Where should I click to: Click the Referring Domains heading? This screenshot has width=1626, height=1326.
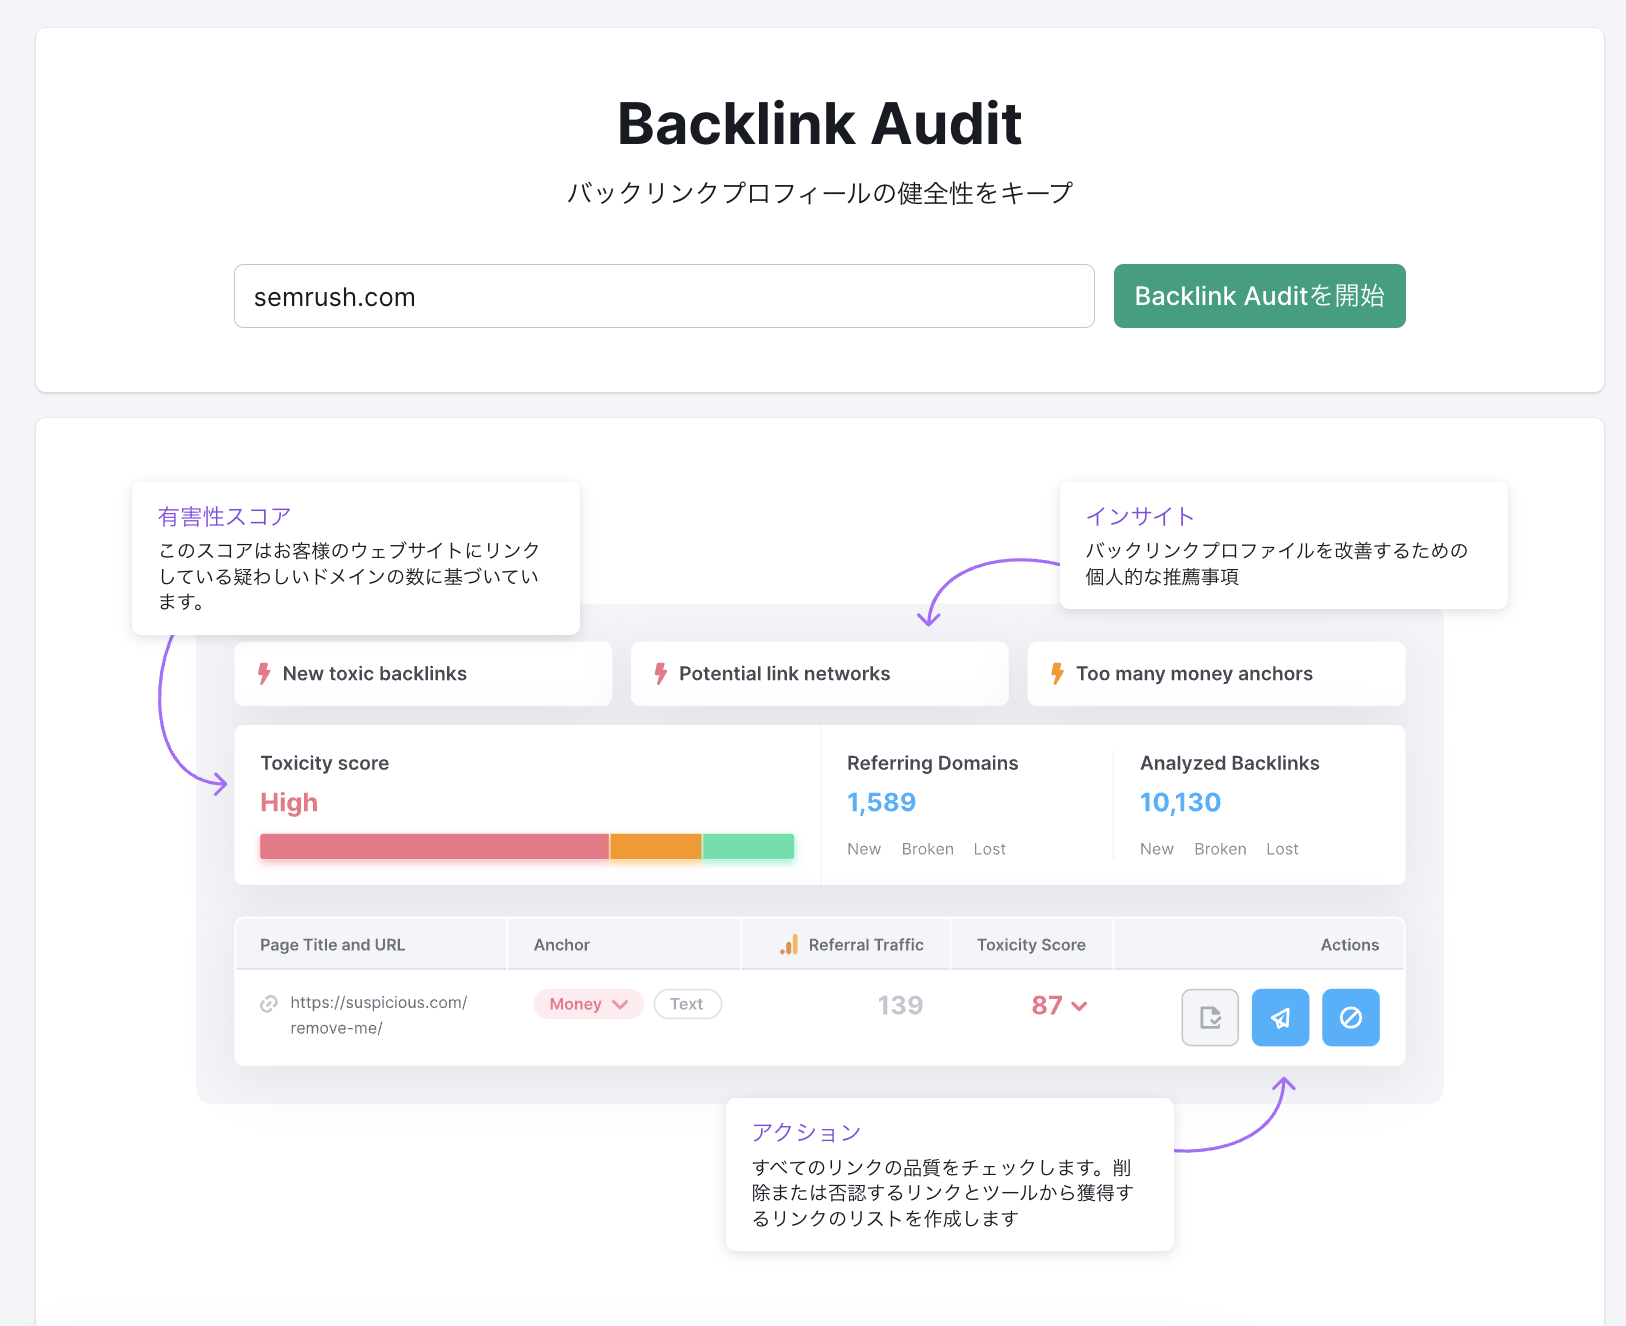(x=932, y=763)
